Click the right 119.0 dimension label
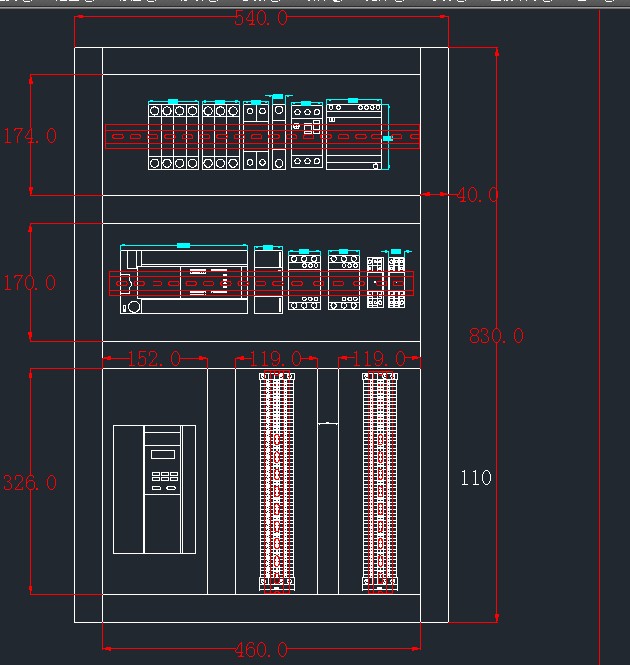Screen dimensions: 630x665 point(379,358)
